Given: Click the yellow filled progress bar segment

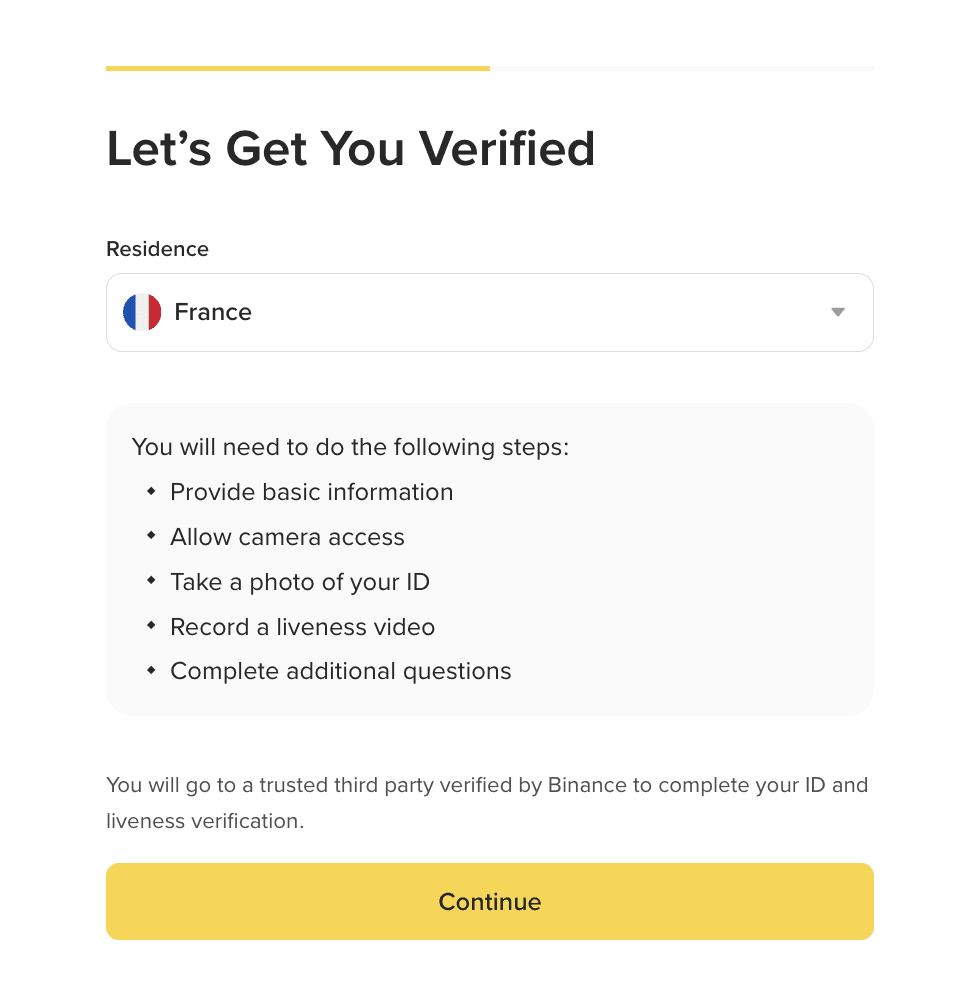Looking at the screenshot, I should pos(298,68).
